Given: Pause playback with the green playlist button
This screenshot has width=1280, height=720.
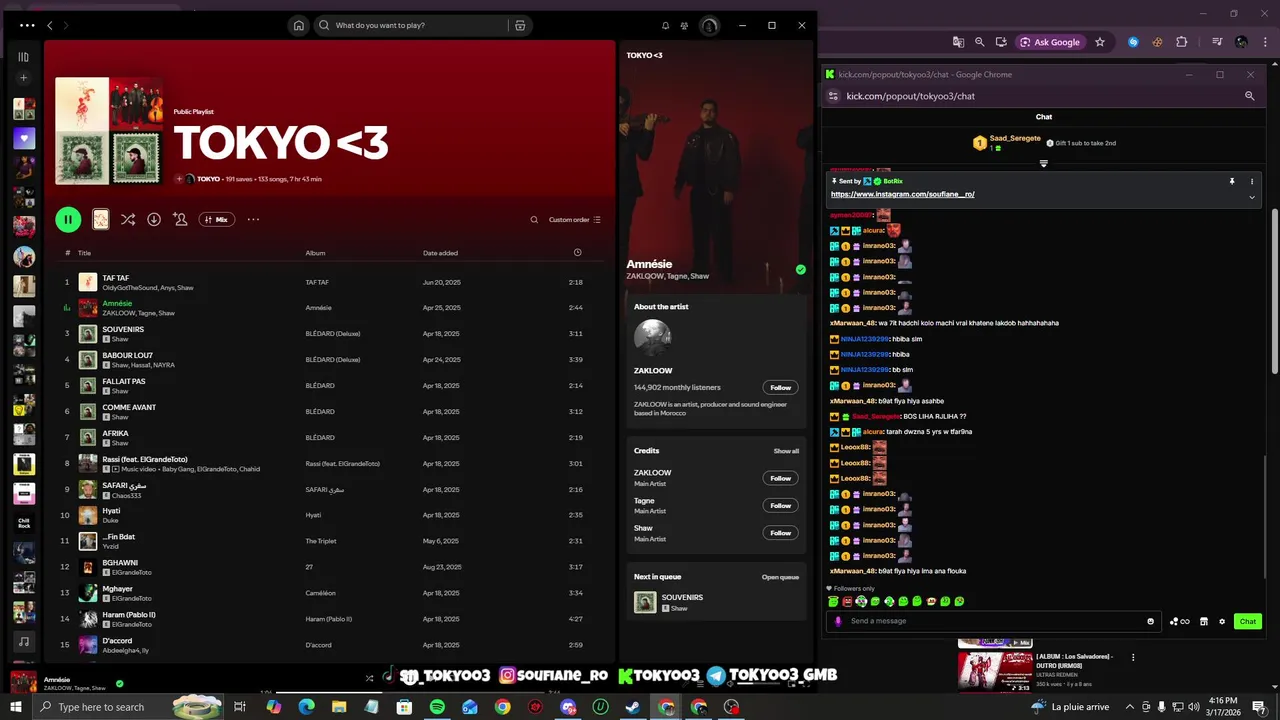Looking at the screenshot, I should pos(68,219).
